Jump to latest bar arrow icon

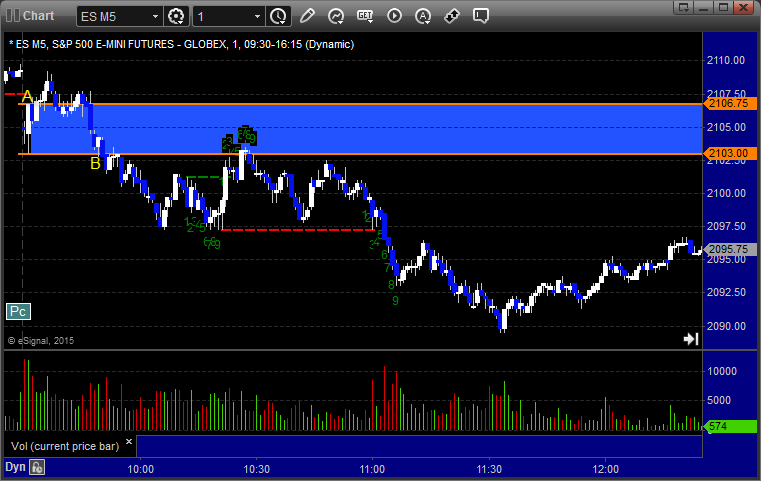tap(691, 339)
